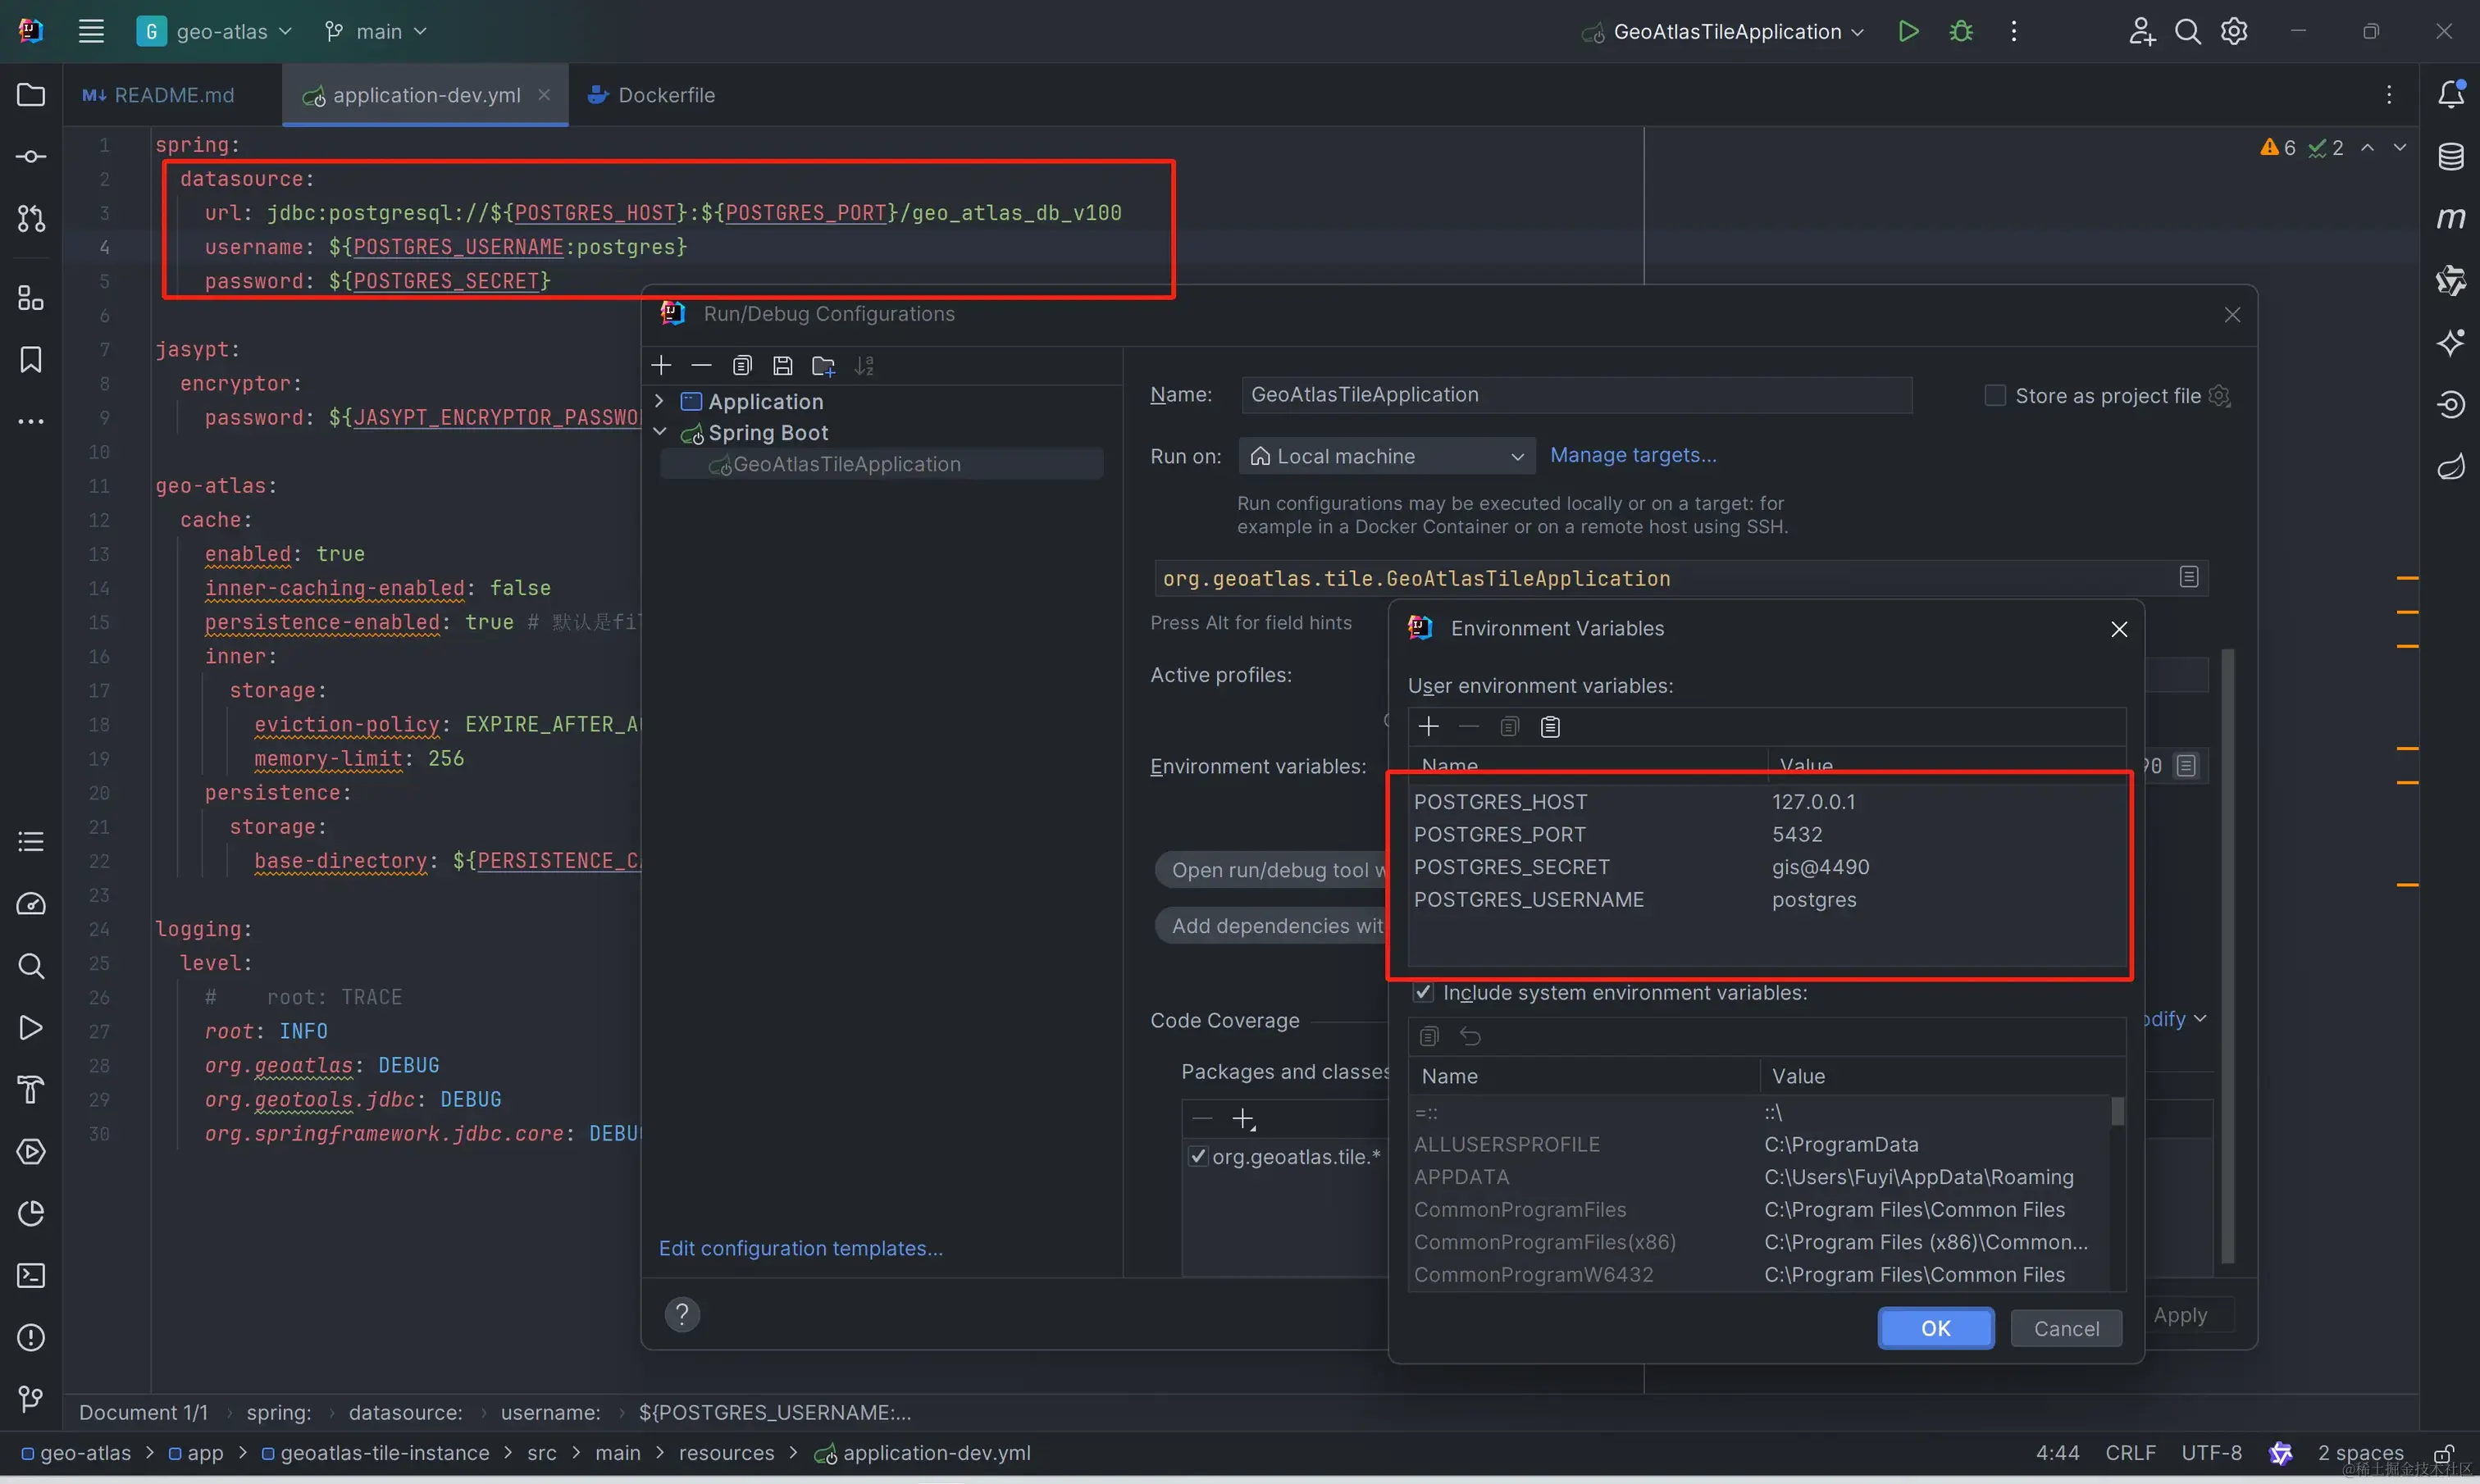
Task: Open the Local machine Run on dropdown
Action: pyautogui.click(x=1386, y=456)
